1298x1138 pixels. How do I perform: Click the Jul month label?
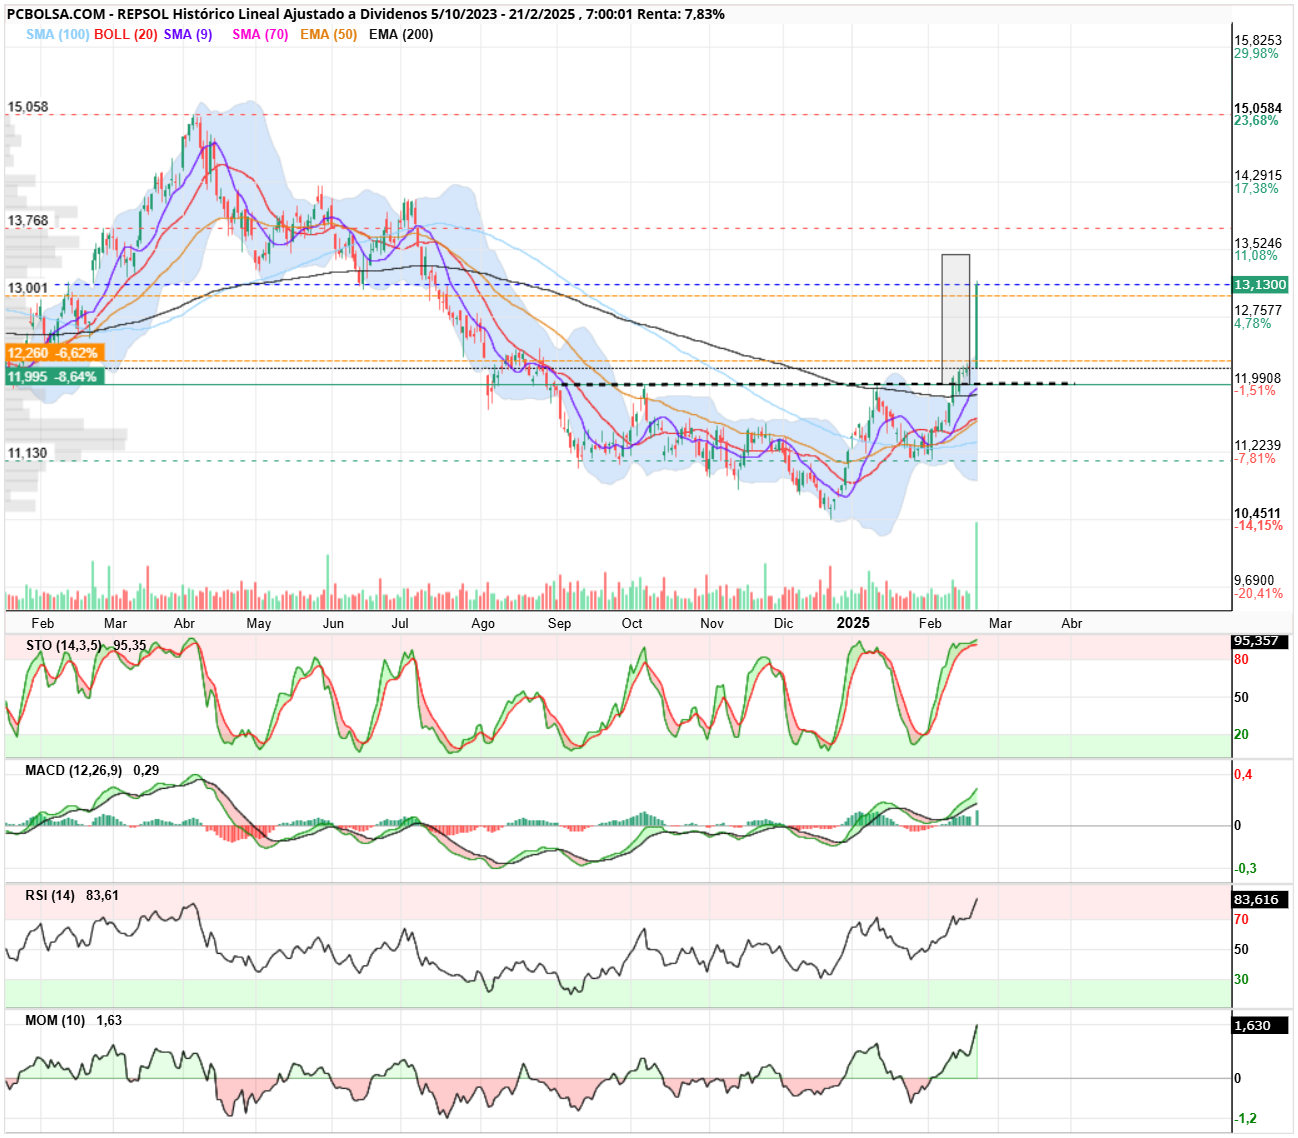pos(400,623)
